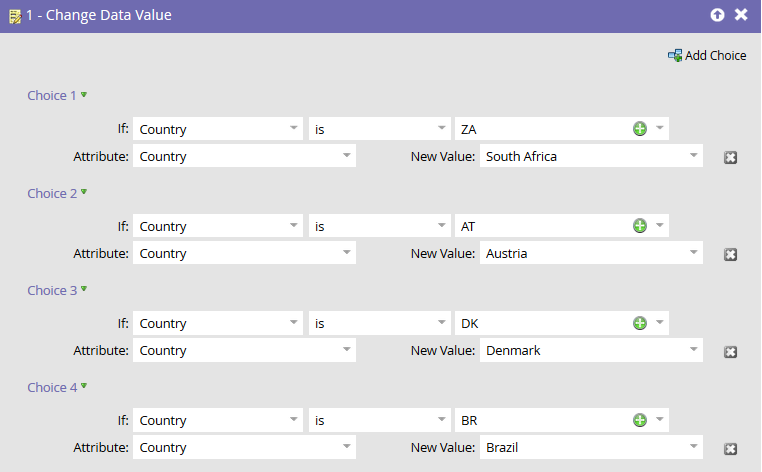Open Choice 2 label menu
Viewport: 762px width, 472px height.
84,192
